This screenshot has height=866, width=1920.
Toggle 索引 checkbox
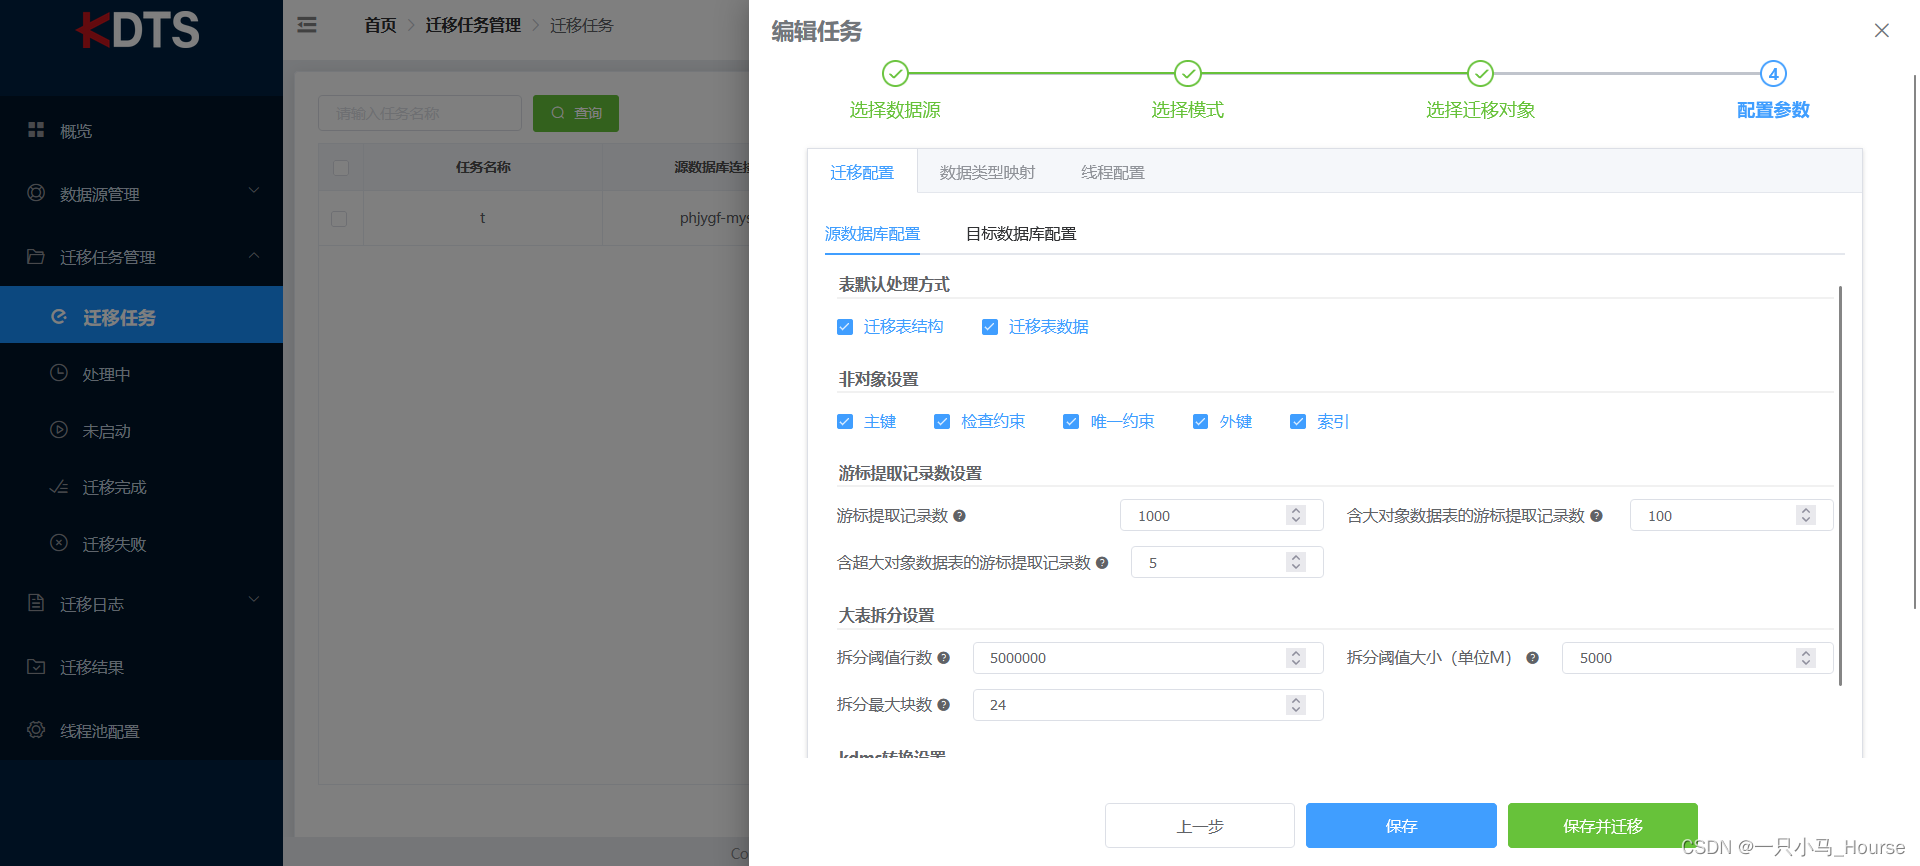[1298, 422]
